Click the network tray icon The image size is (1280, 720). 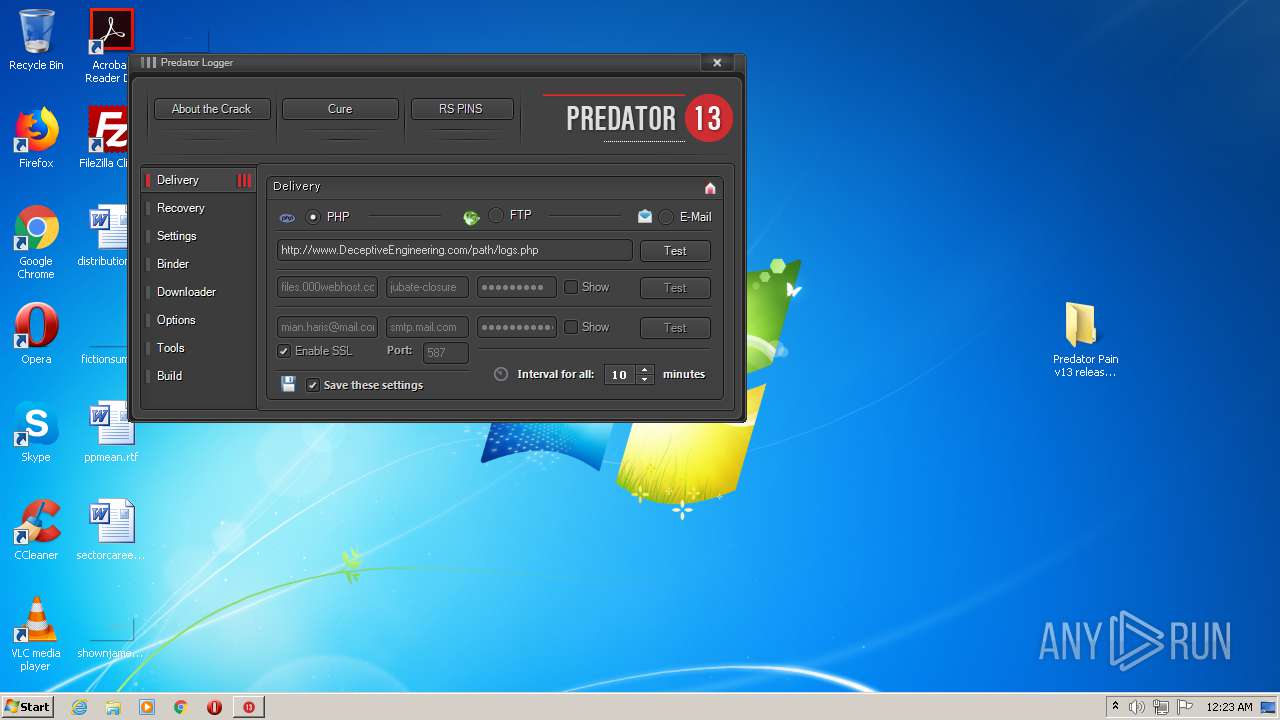click(1161, 707)
